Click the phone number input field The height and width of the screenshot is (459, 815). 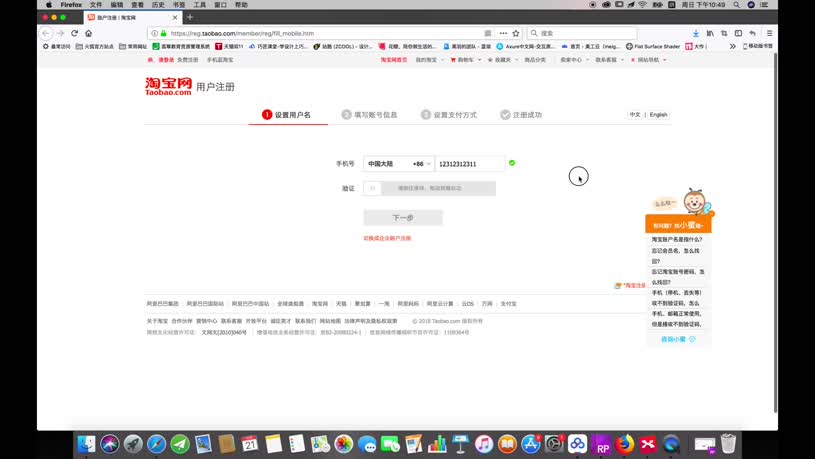point(470,164)
